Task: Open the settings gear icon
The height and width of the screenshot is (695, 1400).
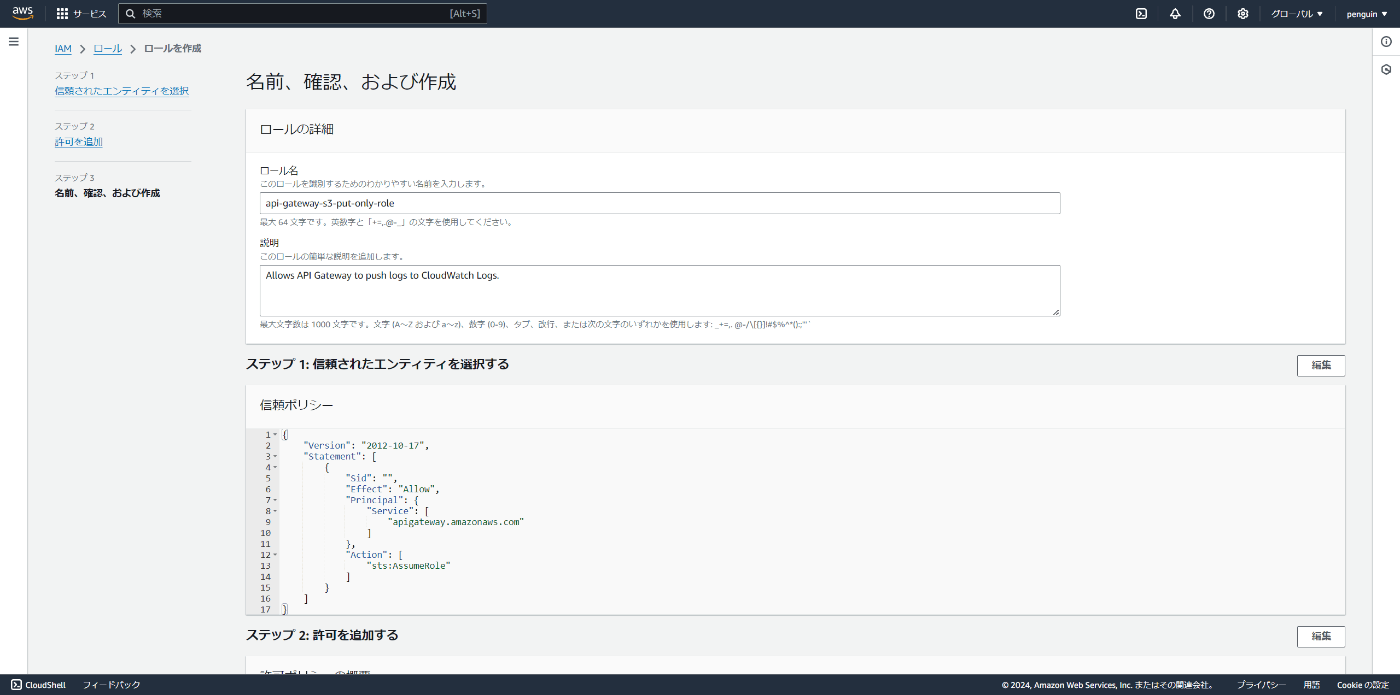Action: pos(1243,14)
